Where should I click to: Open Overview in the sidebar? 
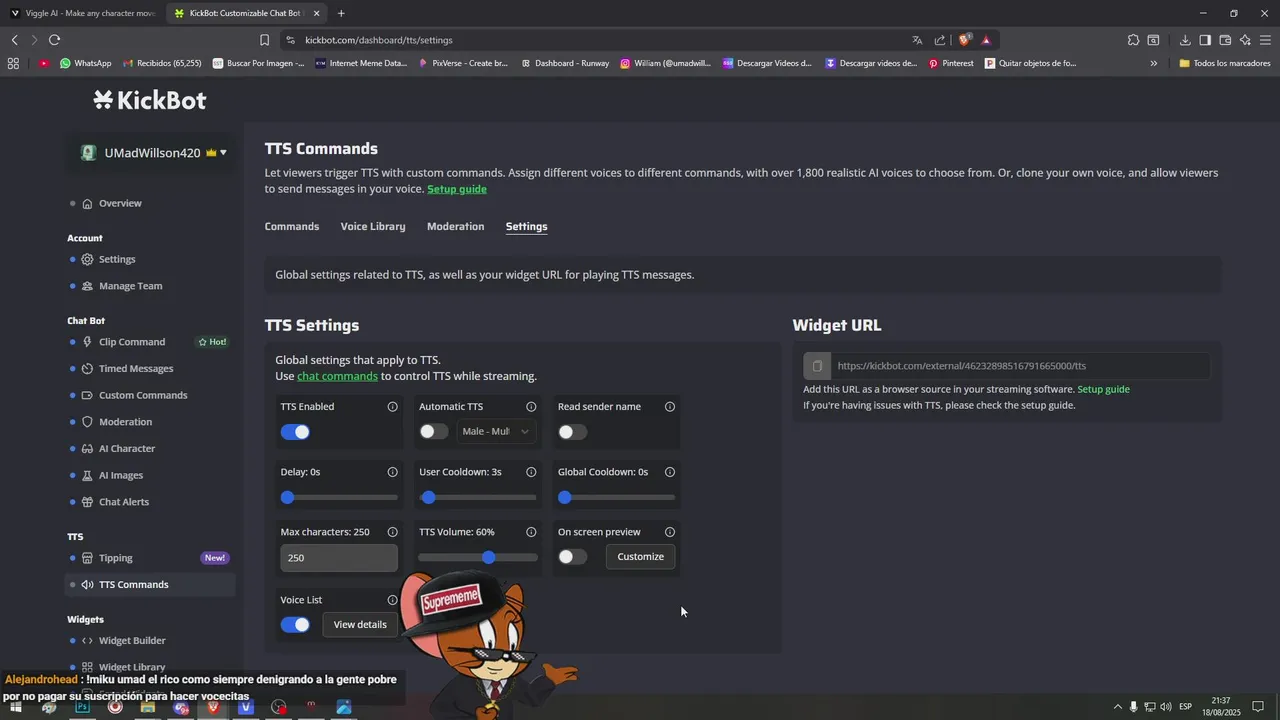[120, 203]
